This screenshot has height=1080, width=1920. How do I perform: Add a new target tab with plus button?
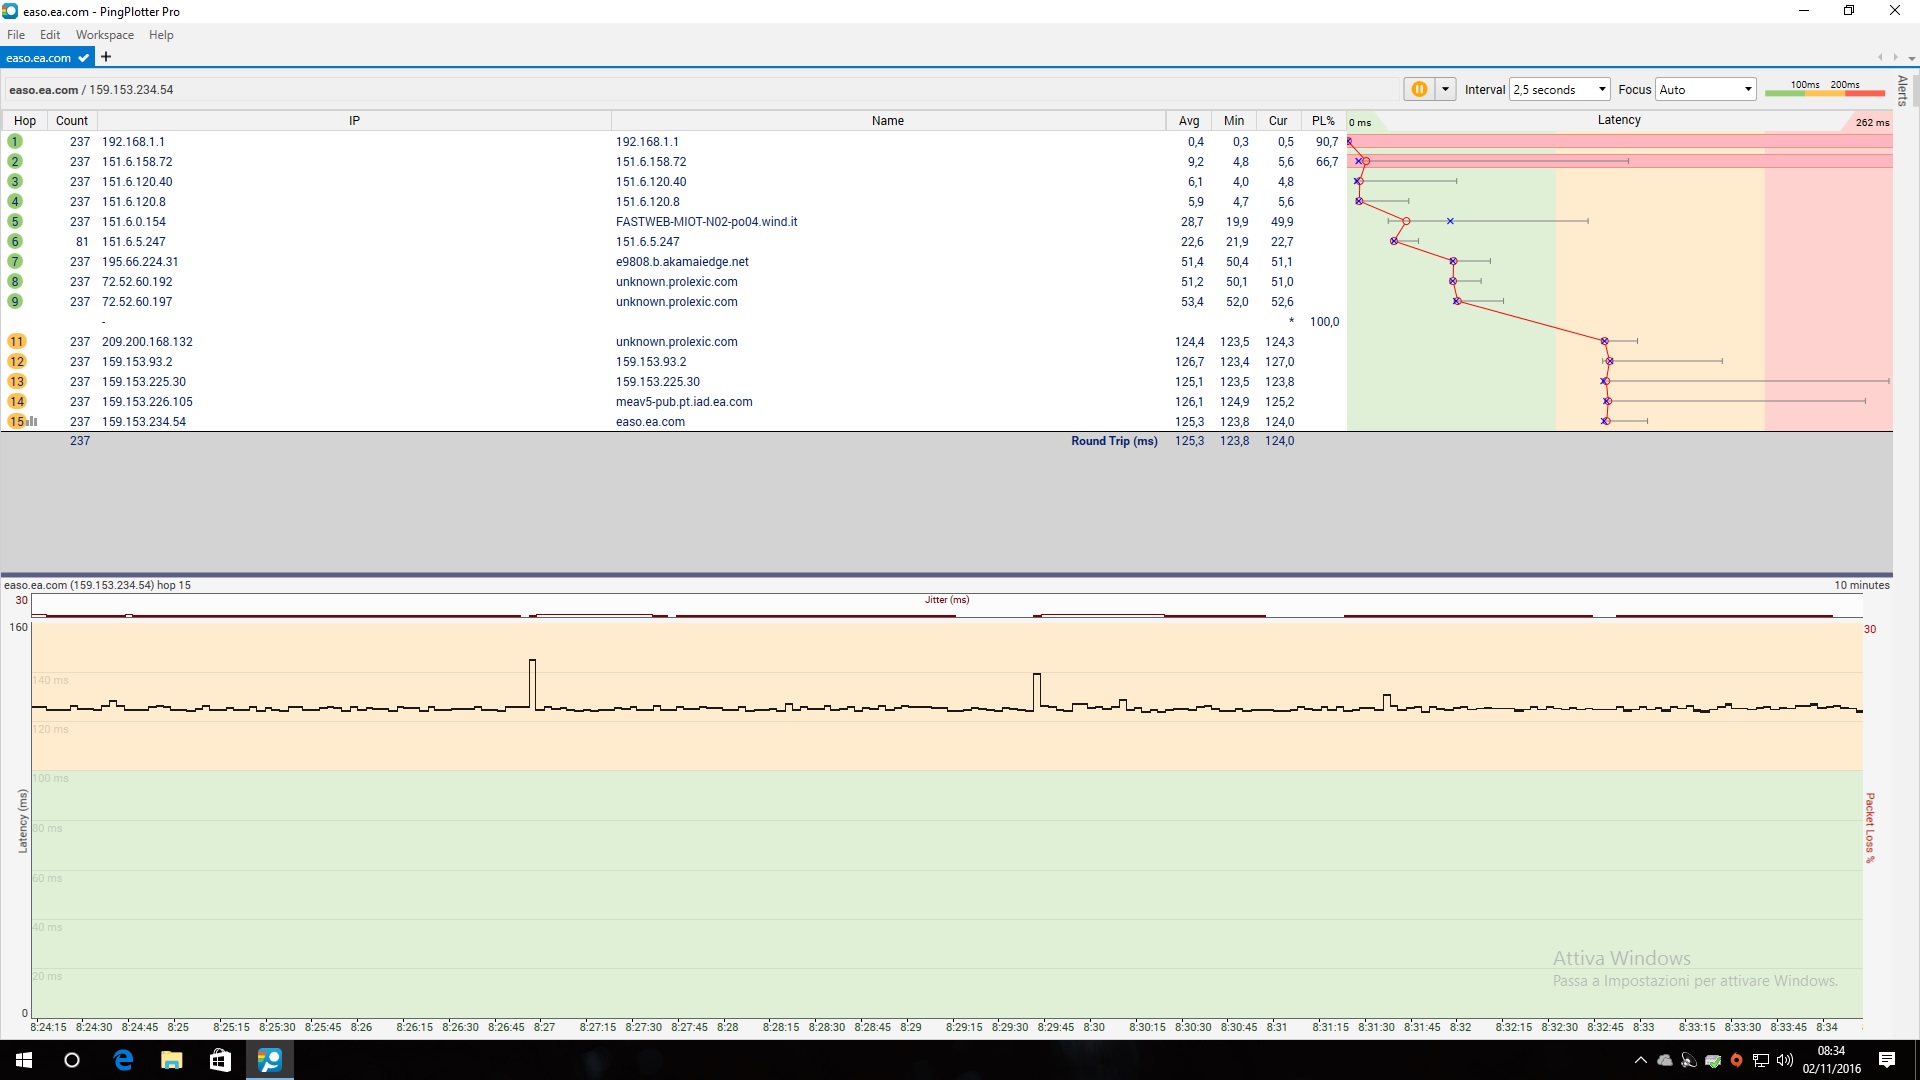pyautogui.click(x=106, y=57)
